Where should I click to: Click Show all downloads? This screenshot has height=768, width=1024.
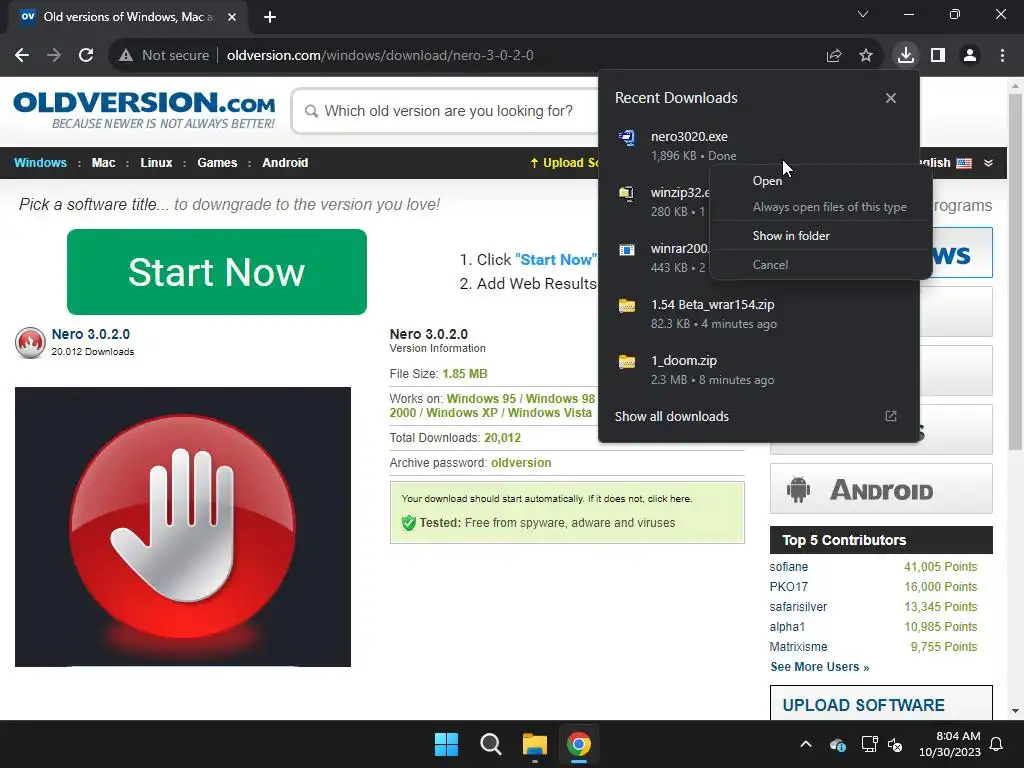tap(671, 417)
